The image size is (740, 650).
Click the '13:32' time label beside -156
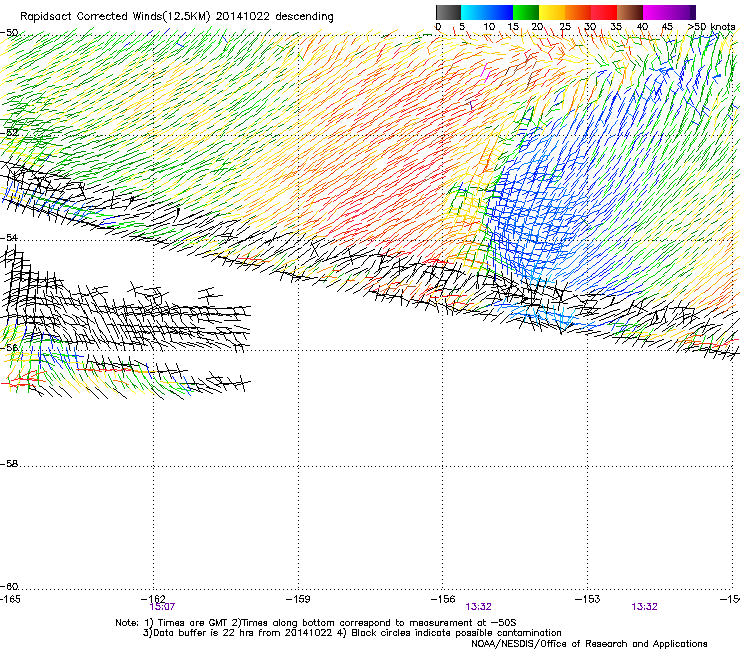coord(479,607)
